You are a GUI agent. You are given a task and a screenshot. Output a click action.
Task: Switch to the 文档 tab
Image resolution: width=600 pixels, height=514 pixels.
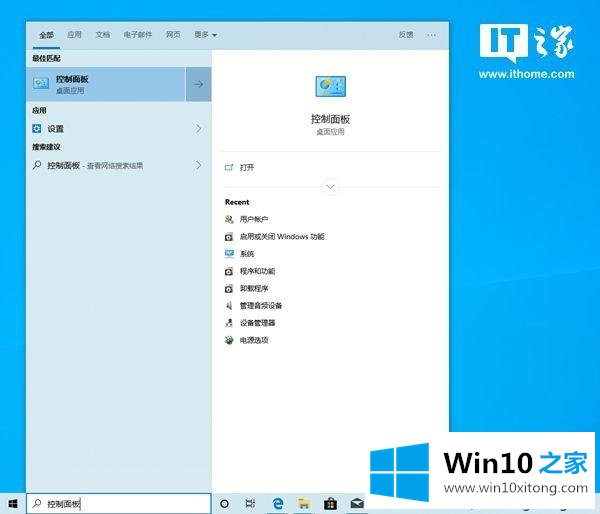pos(103,35)
